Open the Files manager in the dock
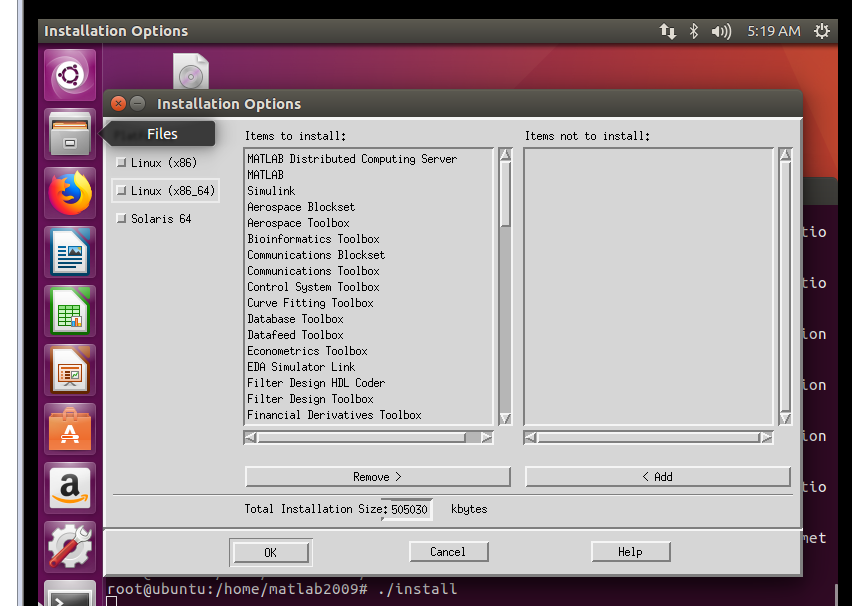Viewport: 852px width, 606px height. tap(70, 134)
